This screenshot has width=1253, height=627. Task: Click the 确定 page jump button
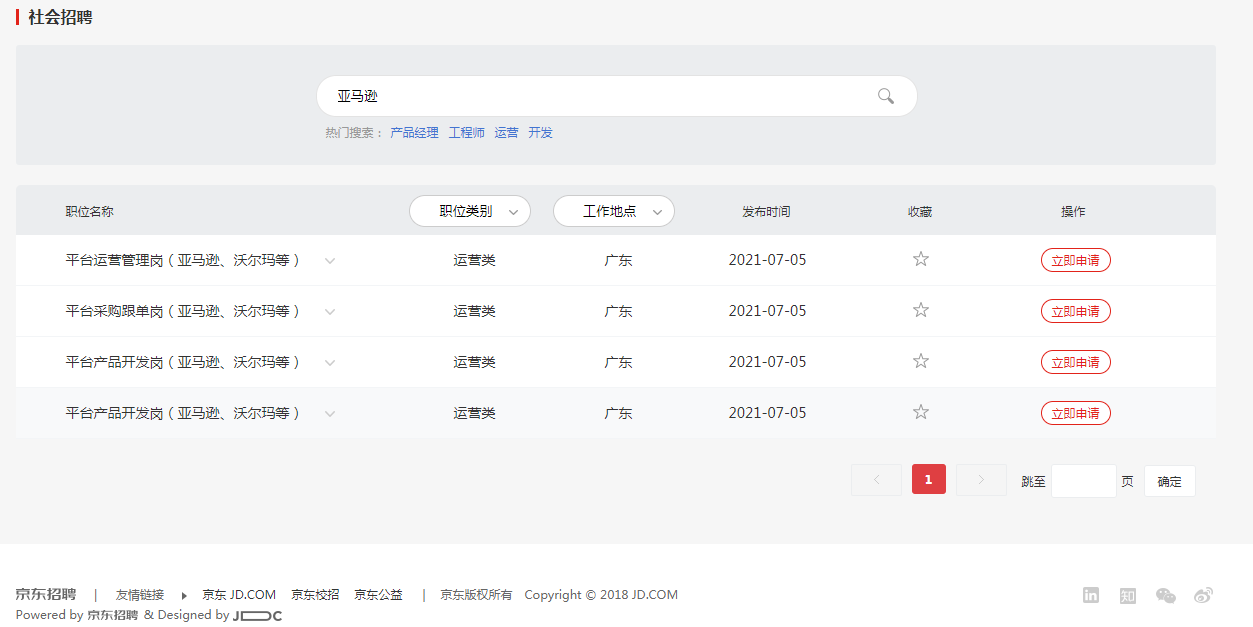[1169, 481]
